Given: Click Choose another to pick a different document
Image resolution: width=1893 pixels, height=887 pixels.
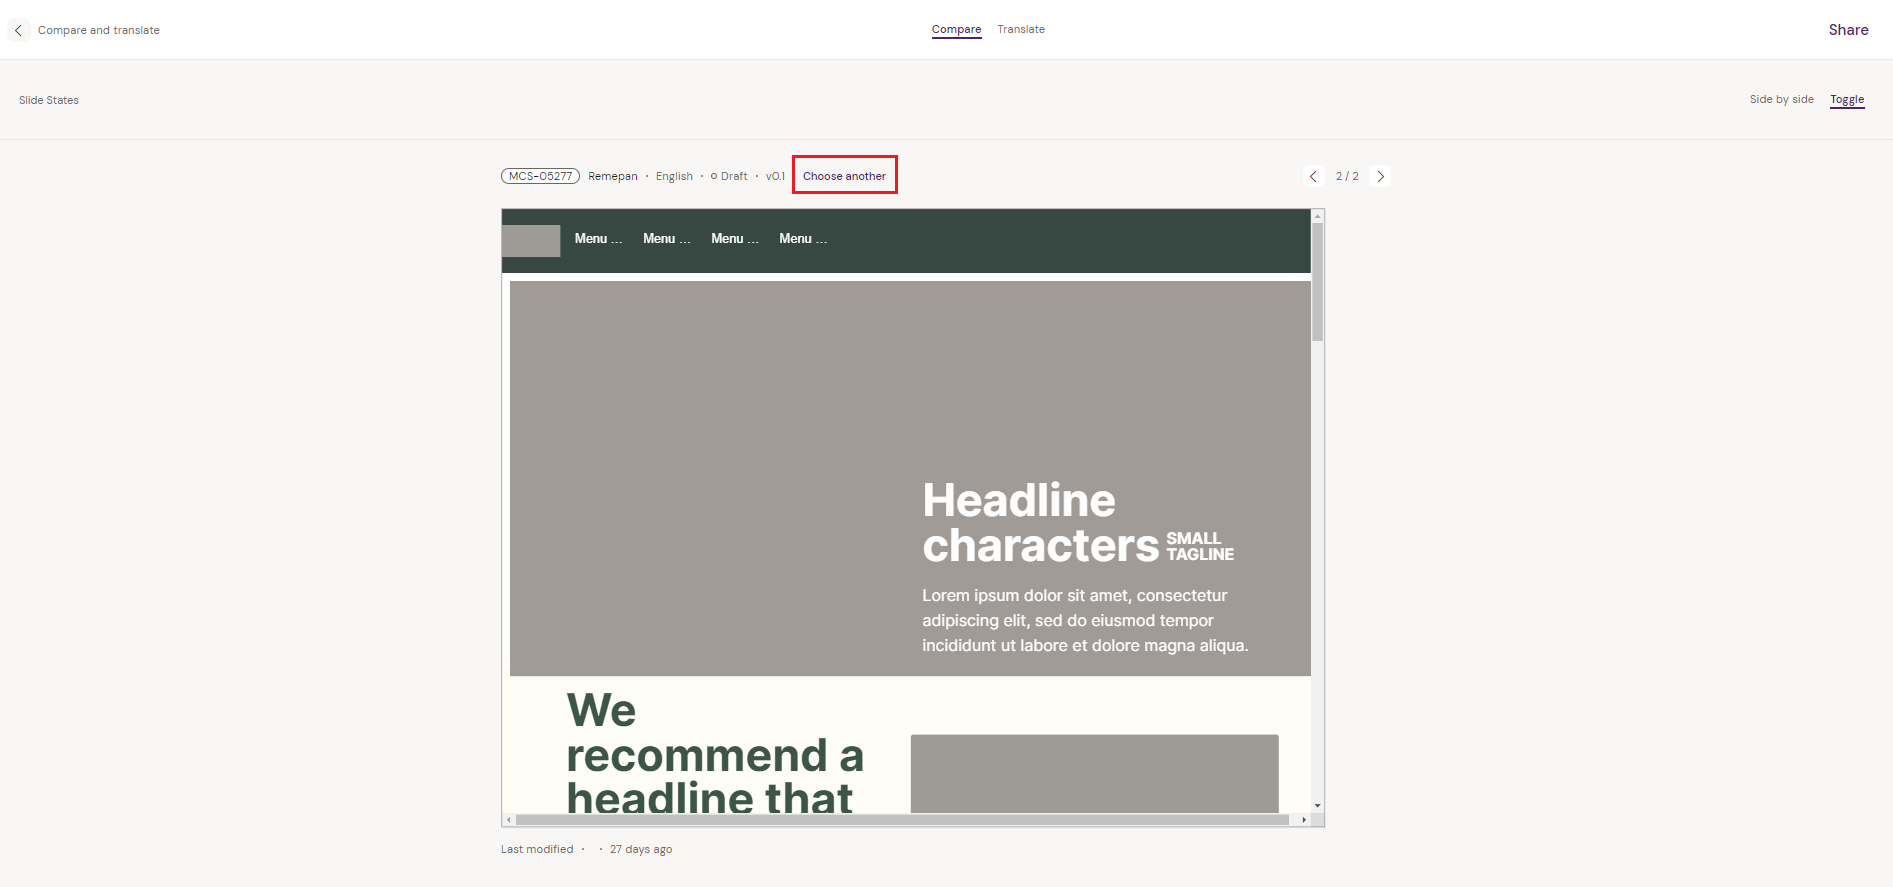Looking at the screenshot, I should (844, 176).
